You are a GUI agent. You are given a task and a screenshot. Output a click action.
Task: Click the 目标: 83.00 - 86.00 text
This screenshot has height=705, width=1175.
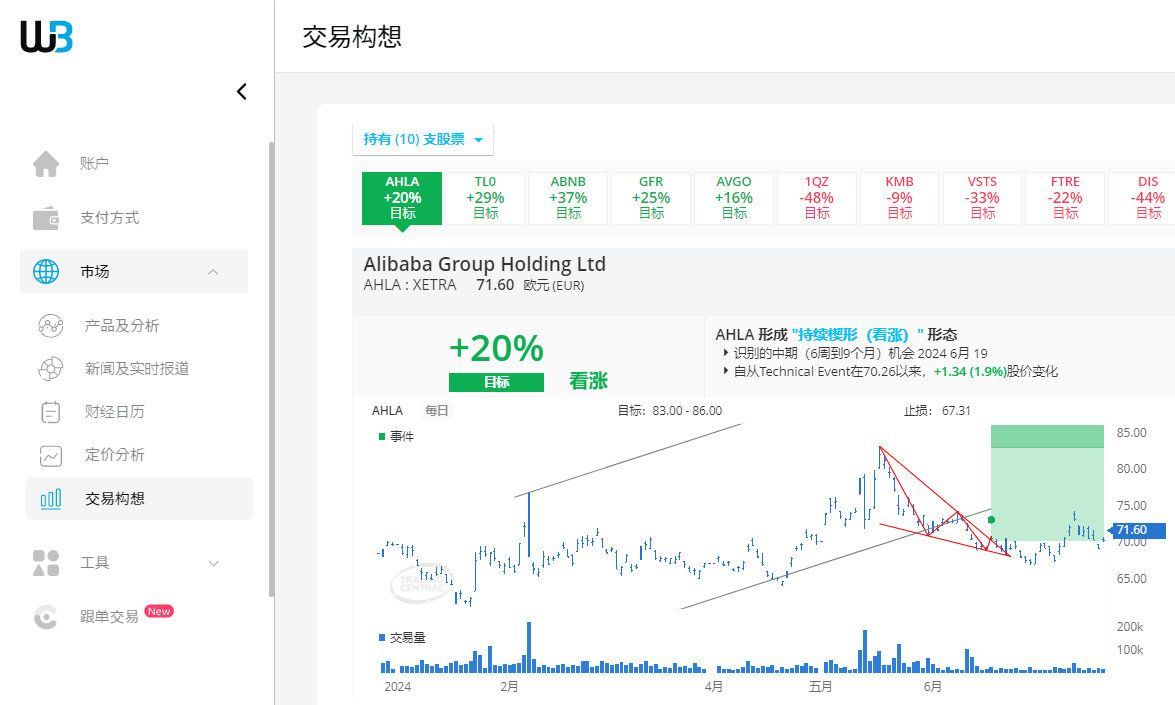click(x=669, y=411)
